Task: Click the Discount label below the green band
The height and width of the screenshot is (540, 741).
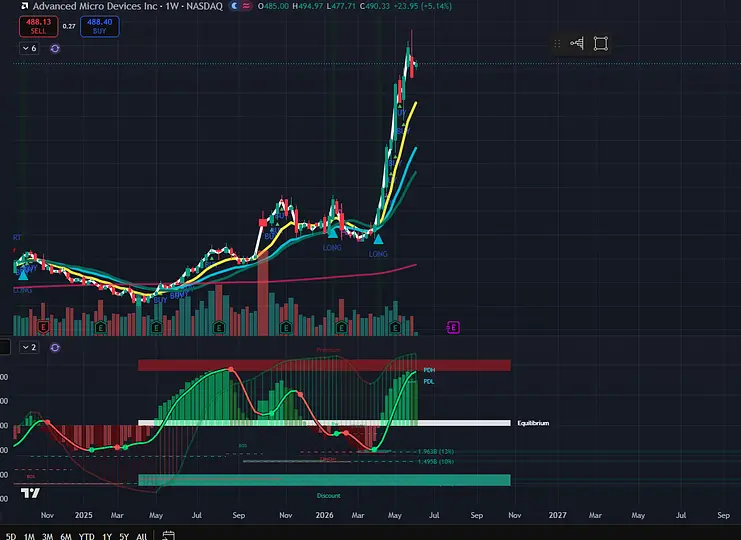Action: point(328,496)
